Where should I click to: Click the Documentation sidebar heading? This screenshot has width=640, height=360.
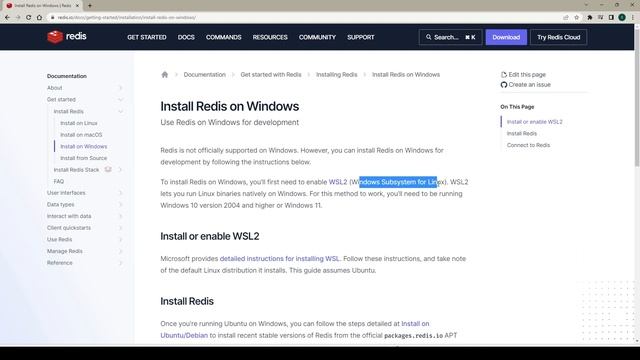67,76
